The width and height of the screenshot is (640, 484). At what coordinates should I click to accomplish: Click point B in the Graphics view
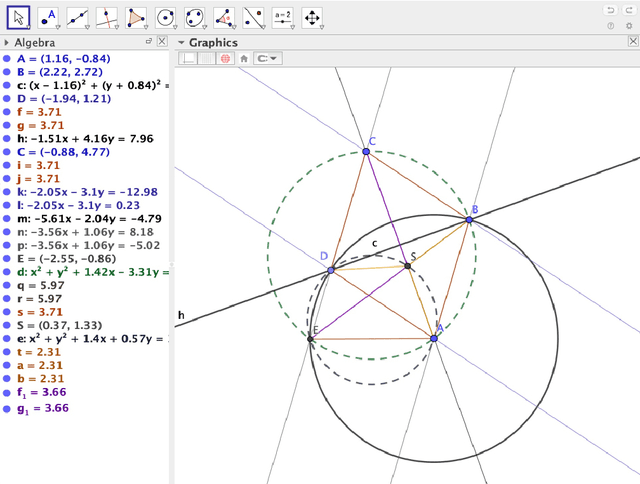click(468, 219)
